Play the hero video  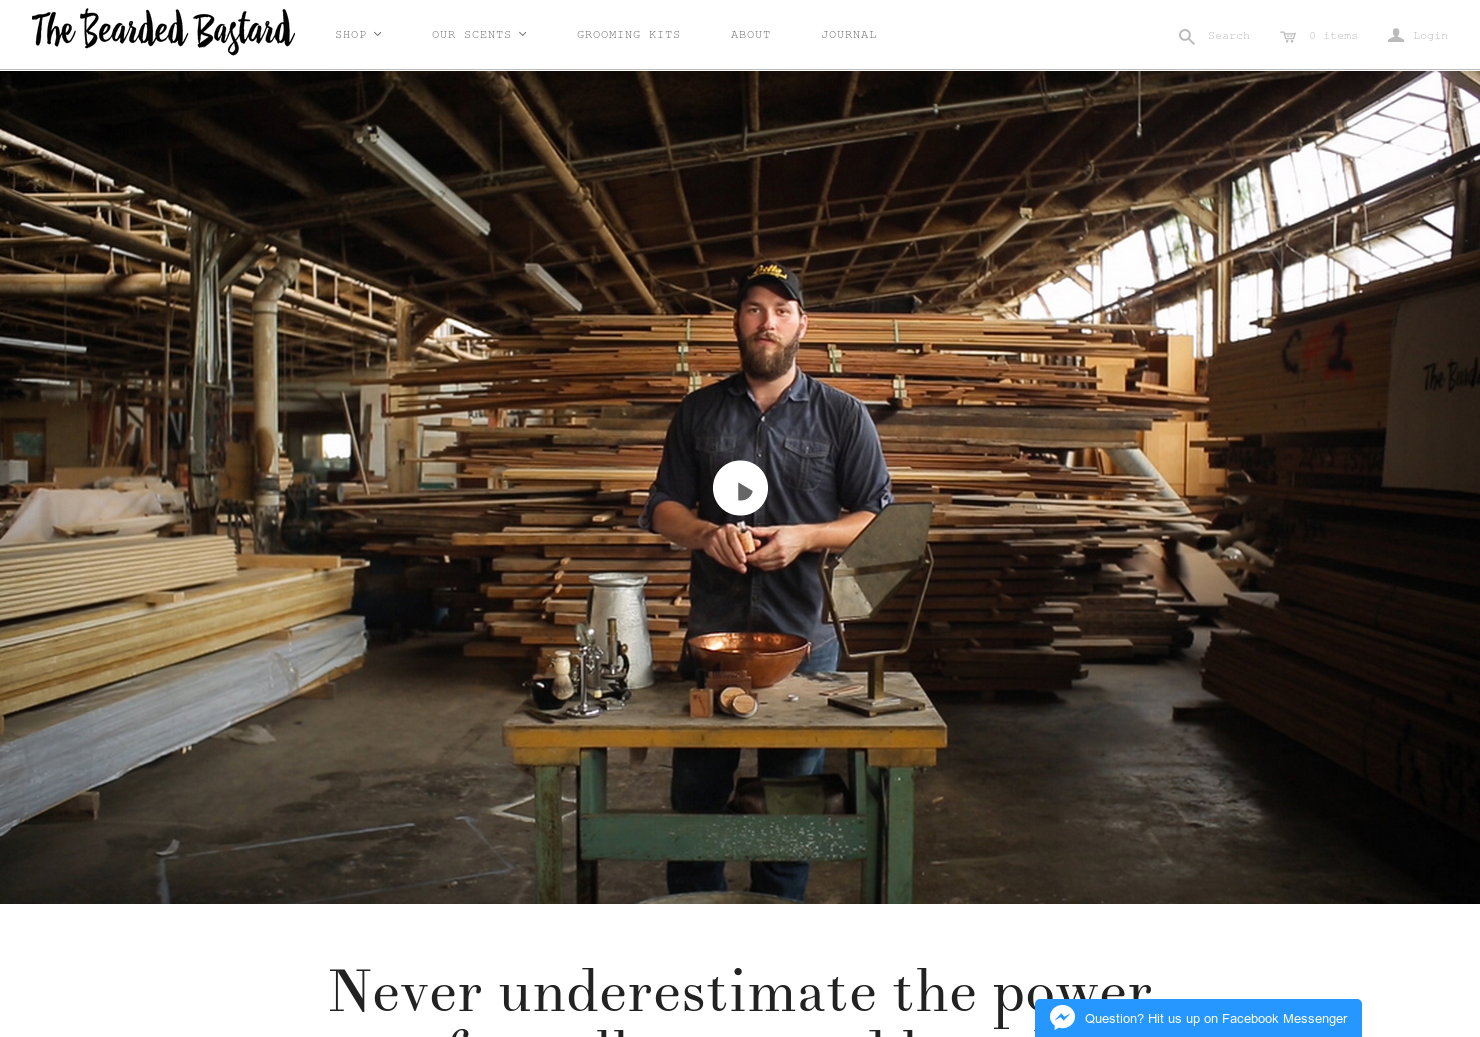click(740, 488)
